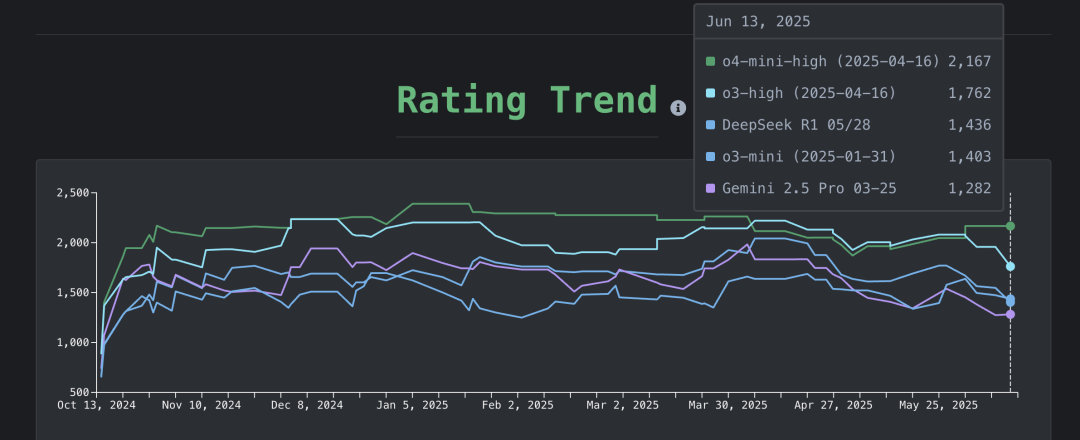Click the o3-mini legend color swatch

[x=711, y=156]
